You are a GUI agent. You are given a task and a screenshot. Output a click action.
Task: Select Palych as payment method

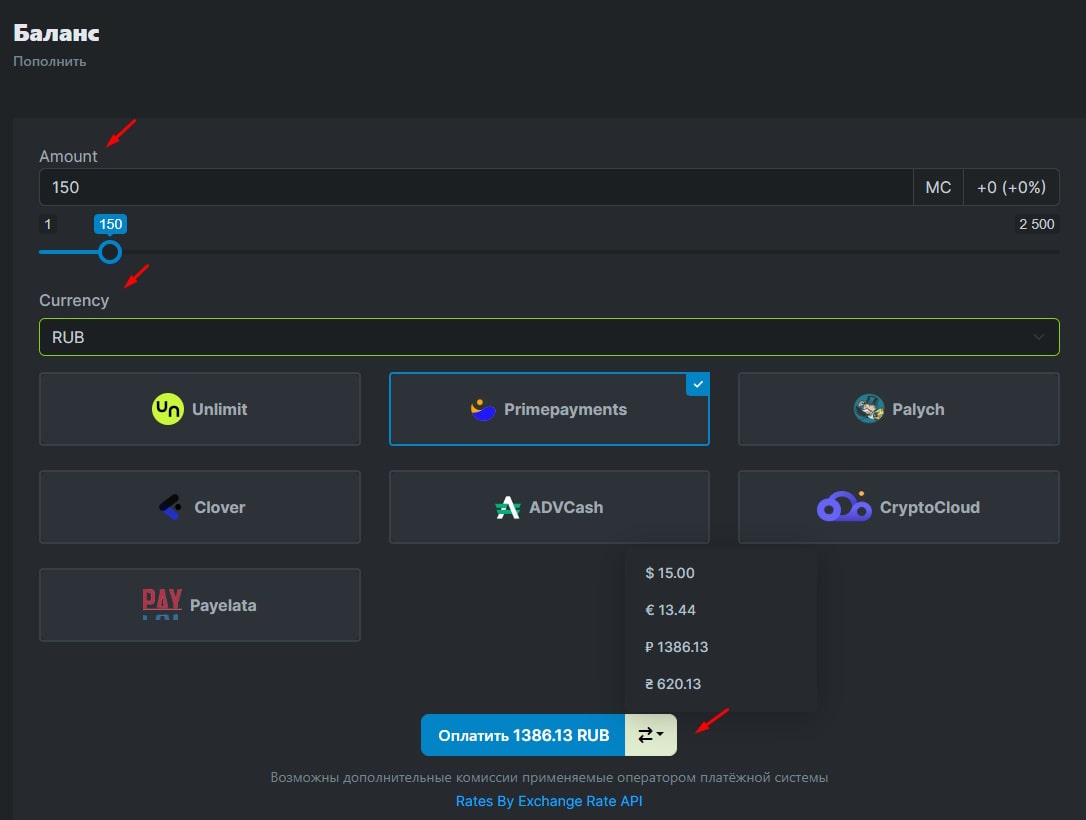pos(898,409)
